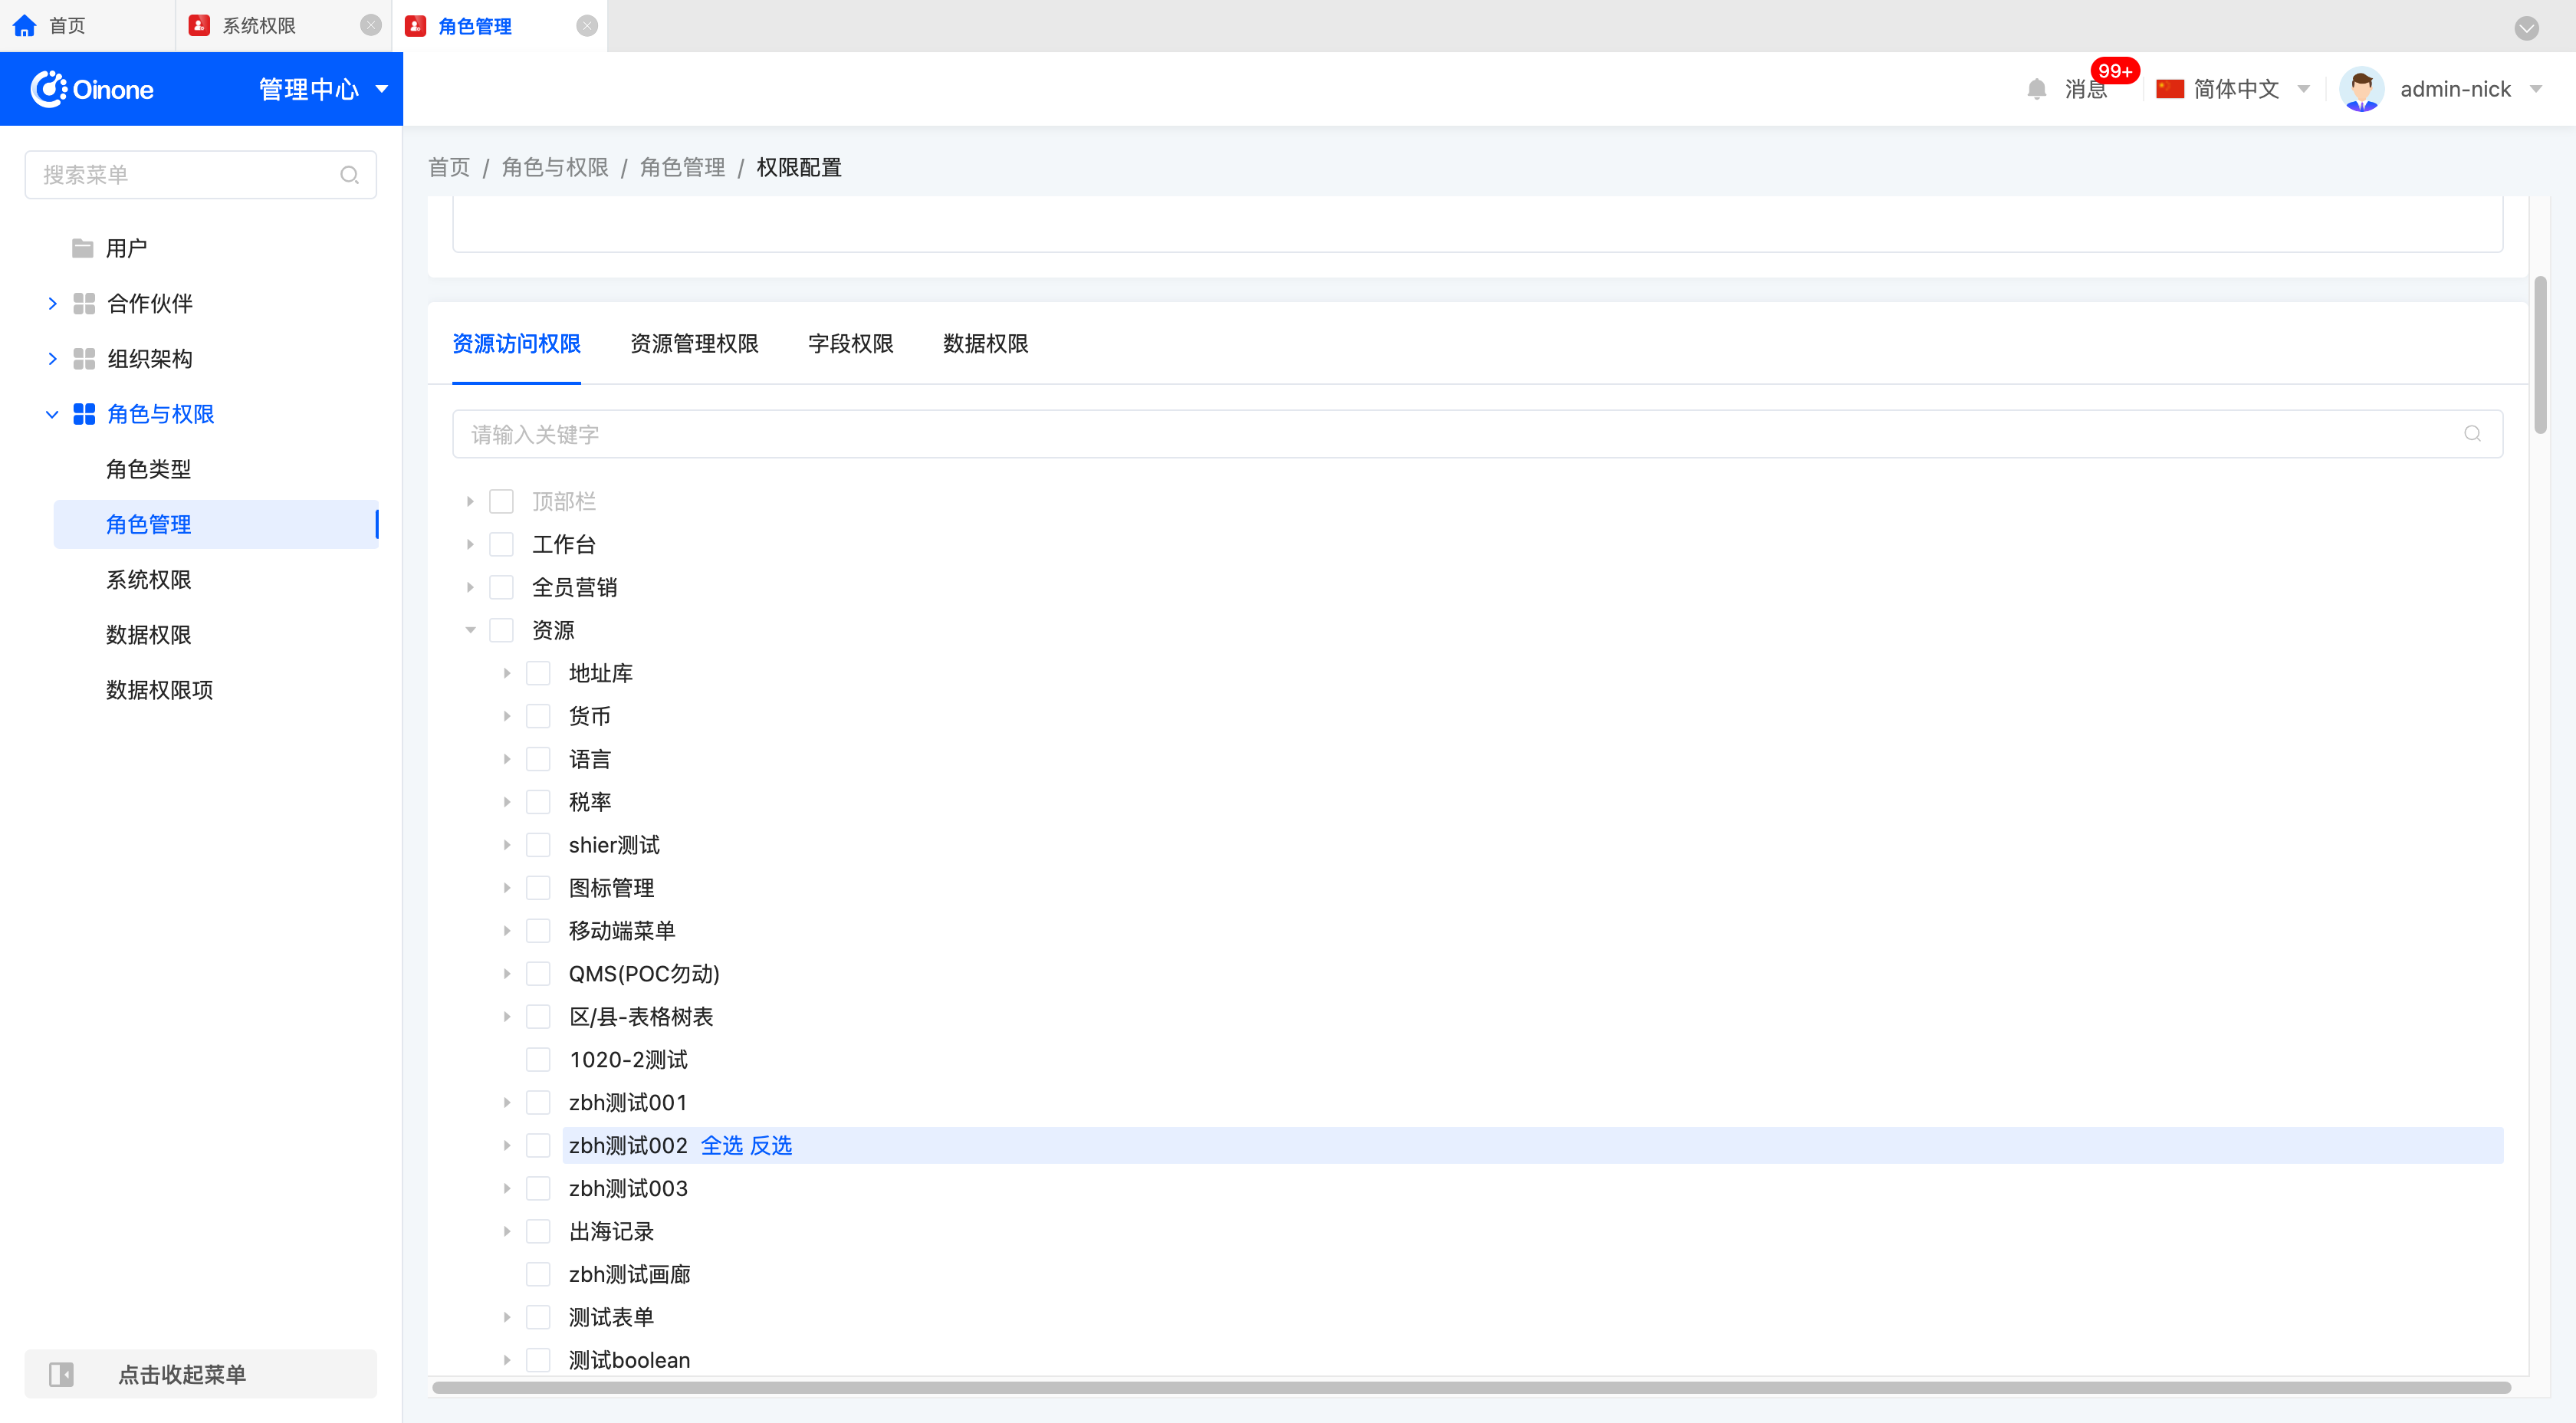Viewport: 2576px width, 1423px height.
Task: Expand the zbh测试002 tree node
Action: point(507,1145)
